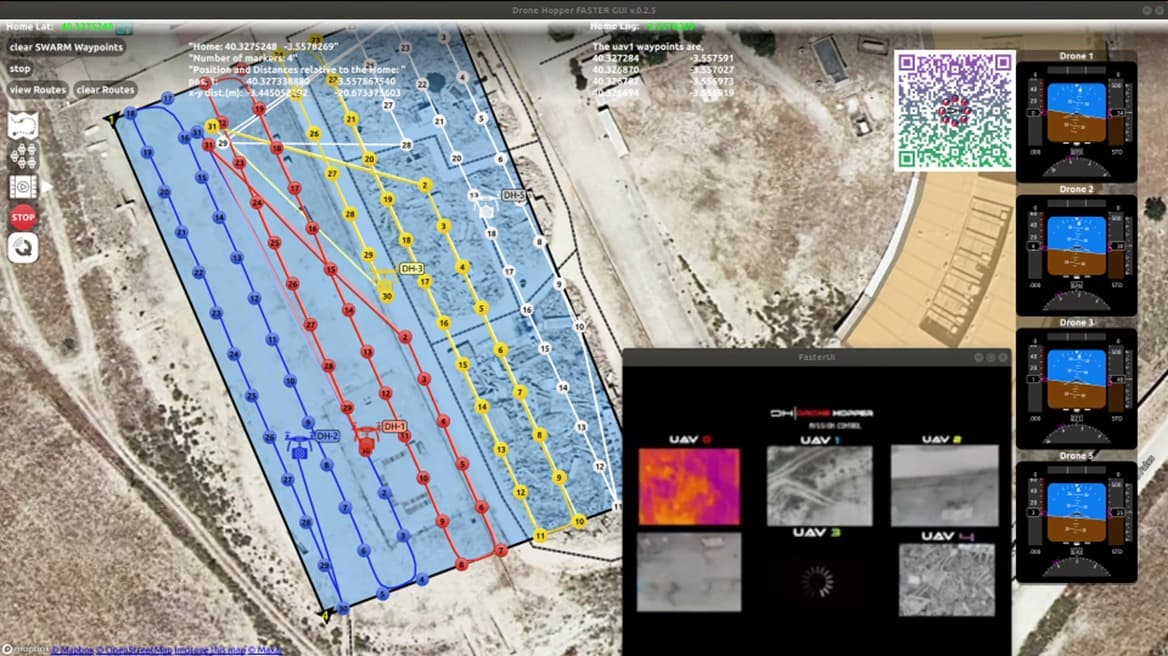The height and width of the screenshot is (656, 1168).
Task: Open the UAV 0 thermal camera feed
Action: (689, 486)
